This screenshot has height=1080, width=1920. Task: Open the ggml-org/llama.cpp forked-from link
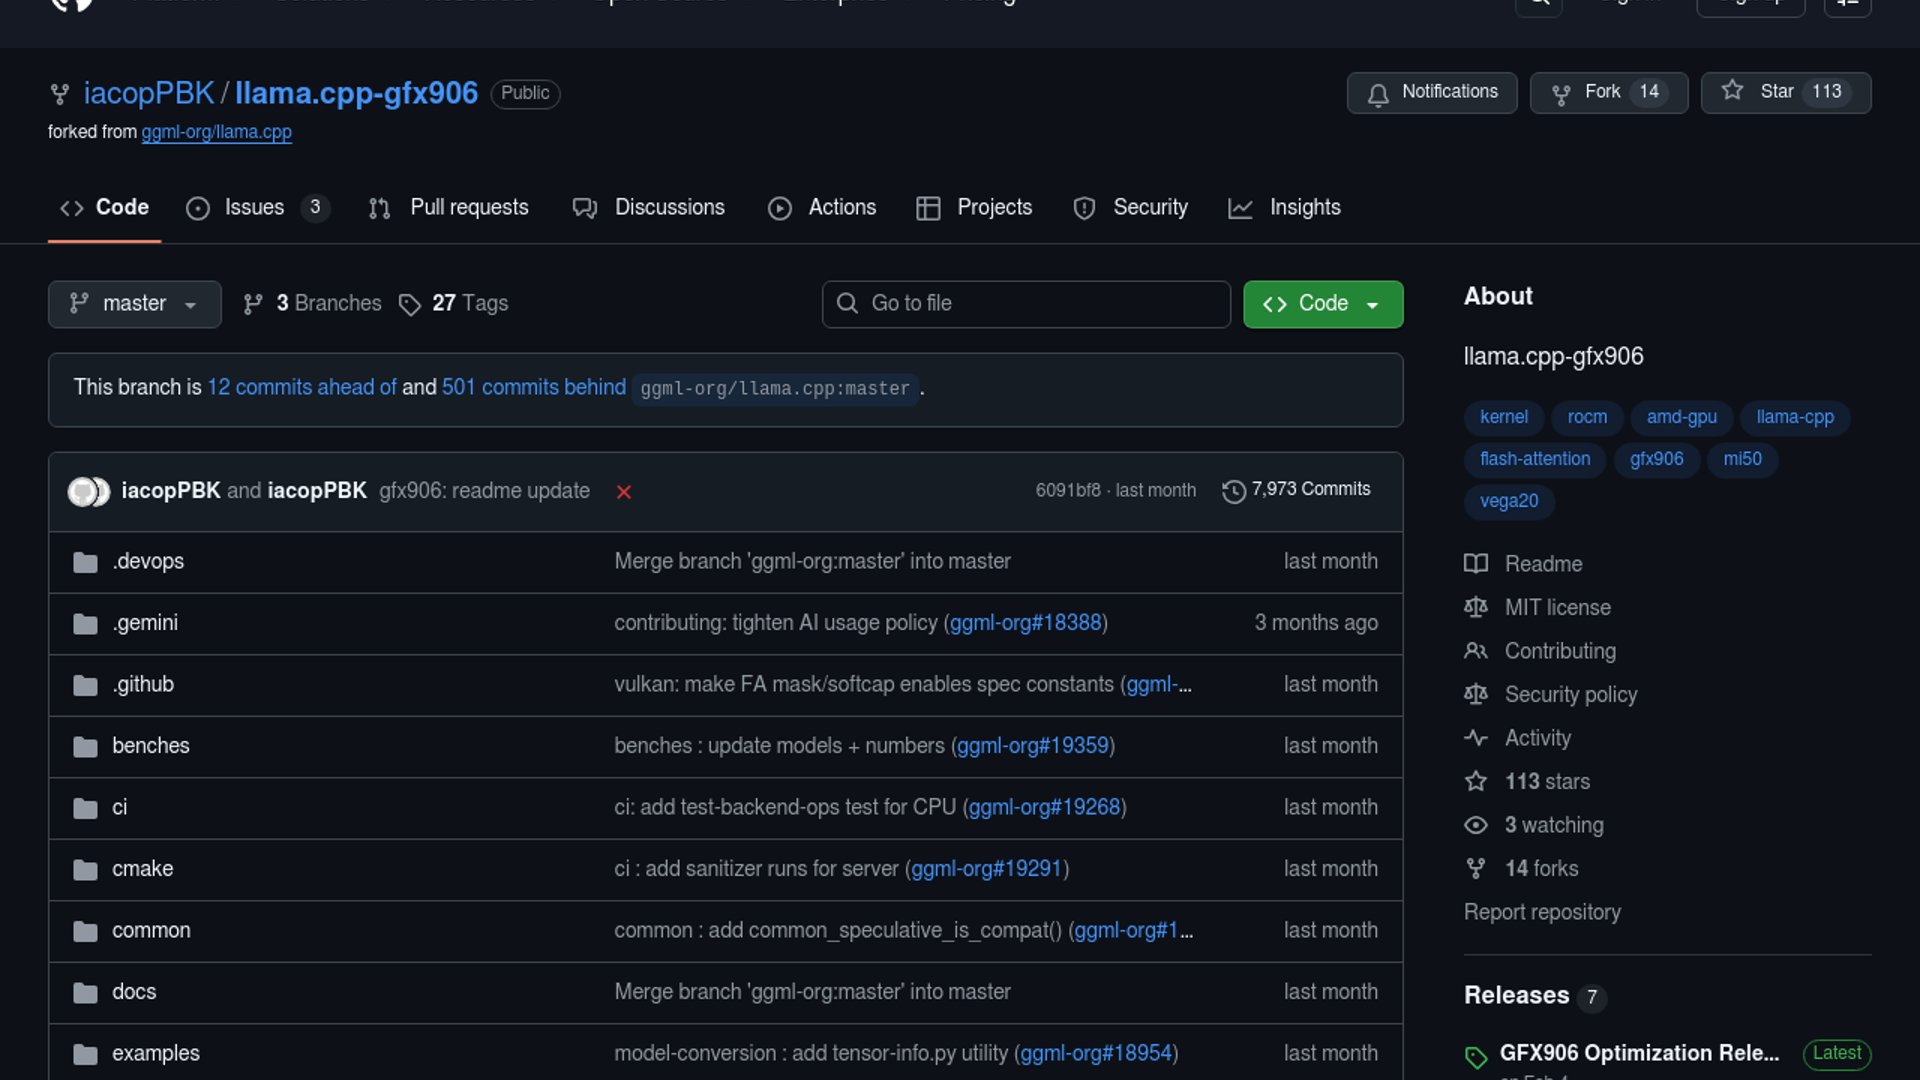point(216,132)
